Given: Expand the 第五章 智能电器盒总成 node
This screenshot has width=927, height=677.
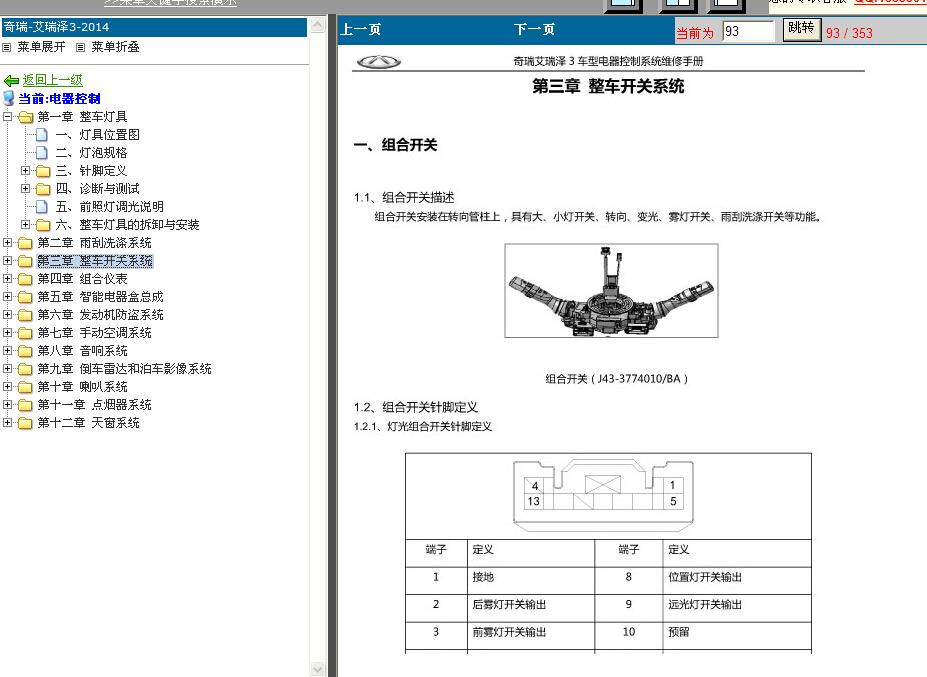Looking at the screenshot, I should click(x=7, y=296).
